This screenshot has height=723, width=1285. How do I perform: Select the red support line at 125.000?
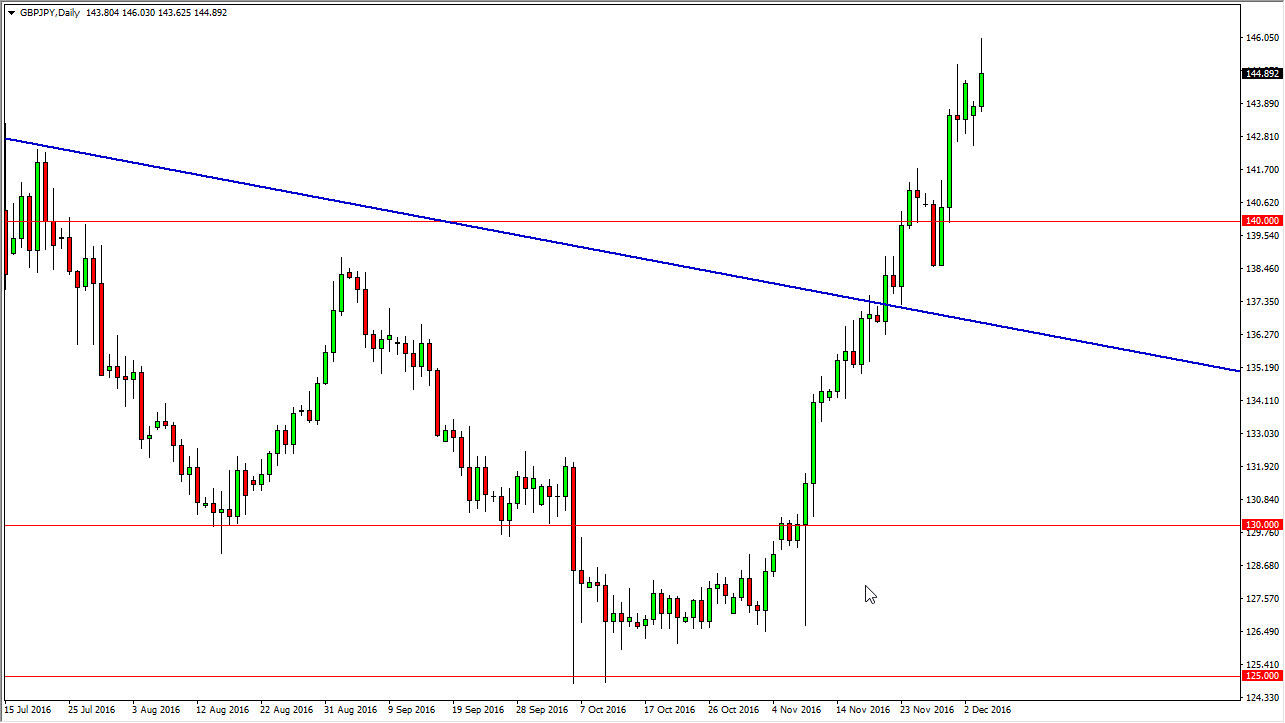click(300, 677)
